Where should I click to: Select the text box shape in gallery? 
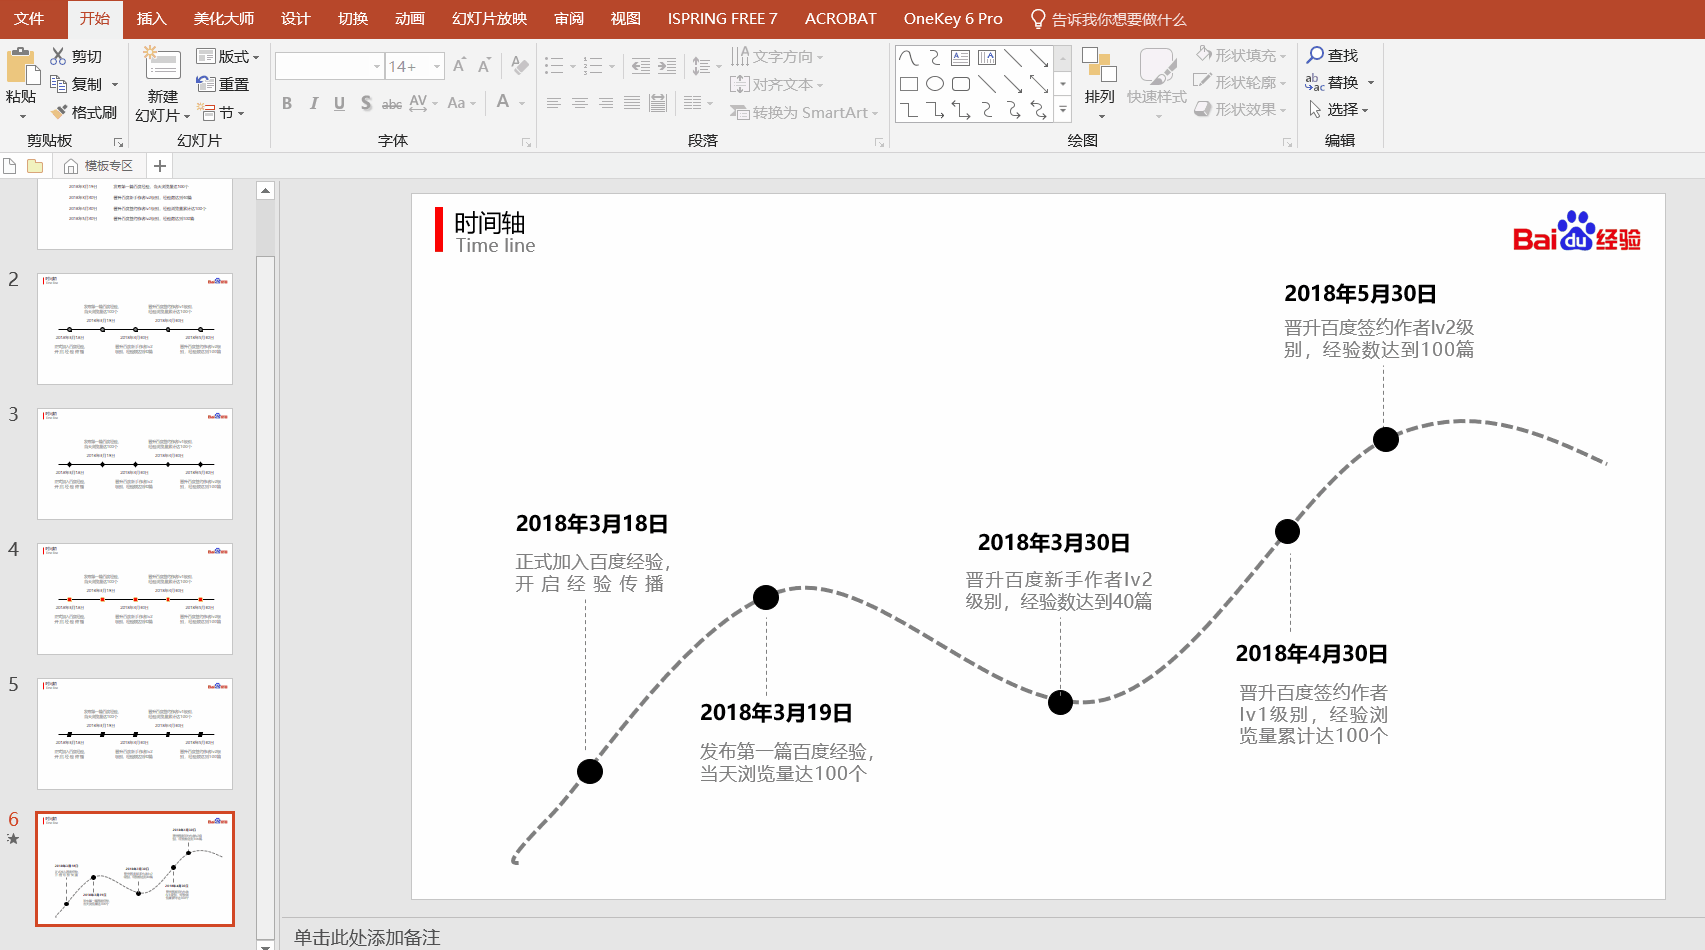click(960, 58)
